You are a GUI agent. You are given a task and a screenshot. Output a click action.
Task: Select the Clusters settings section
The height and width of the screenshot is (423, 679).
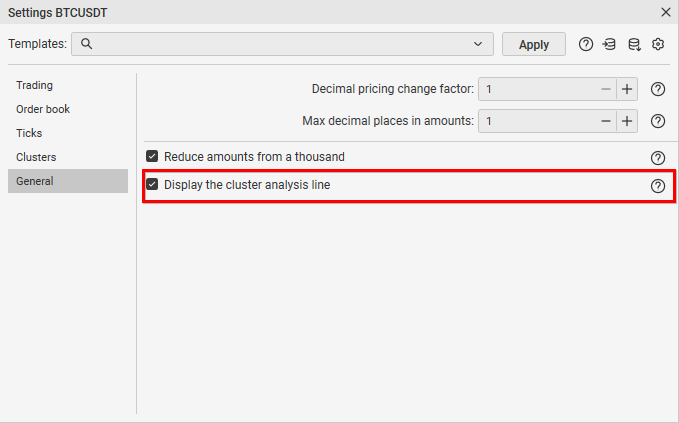pyautogui.click(x=36, y=157)
